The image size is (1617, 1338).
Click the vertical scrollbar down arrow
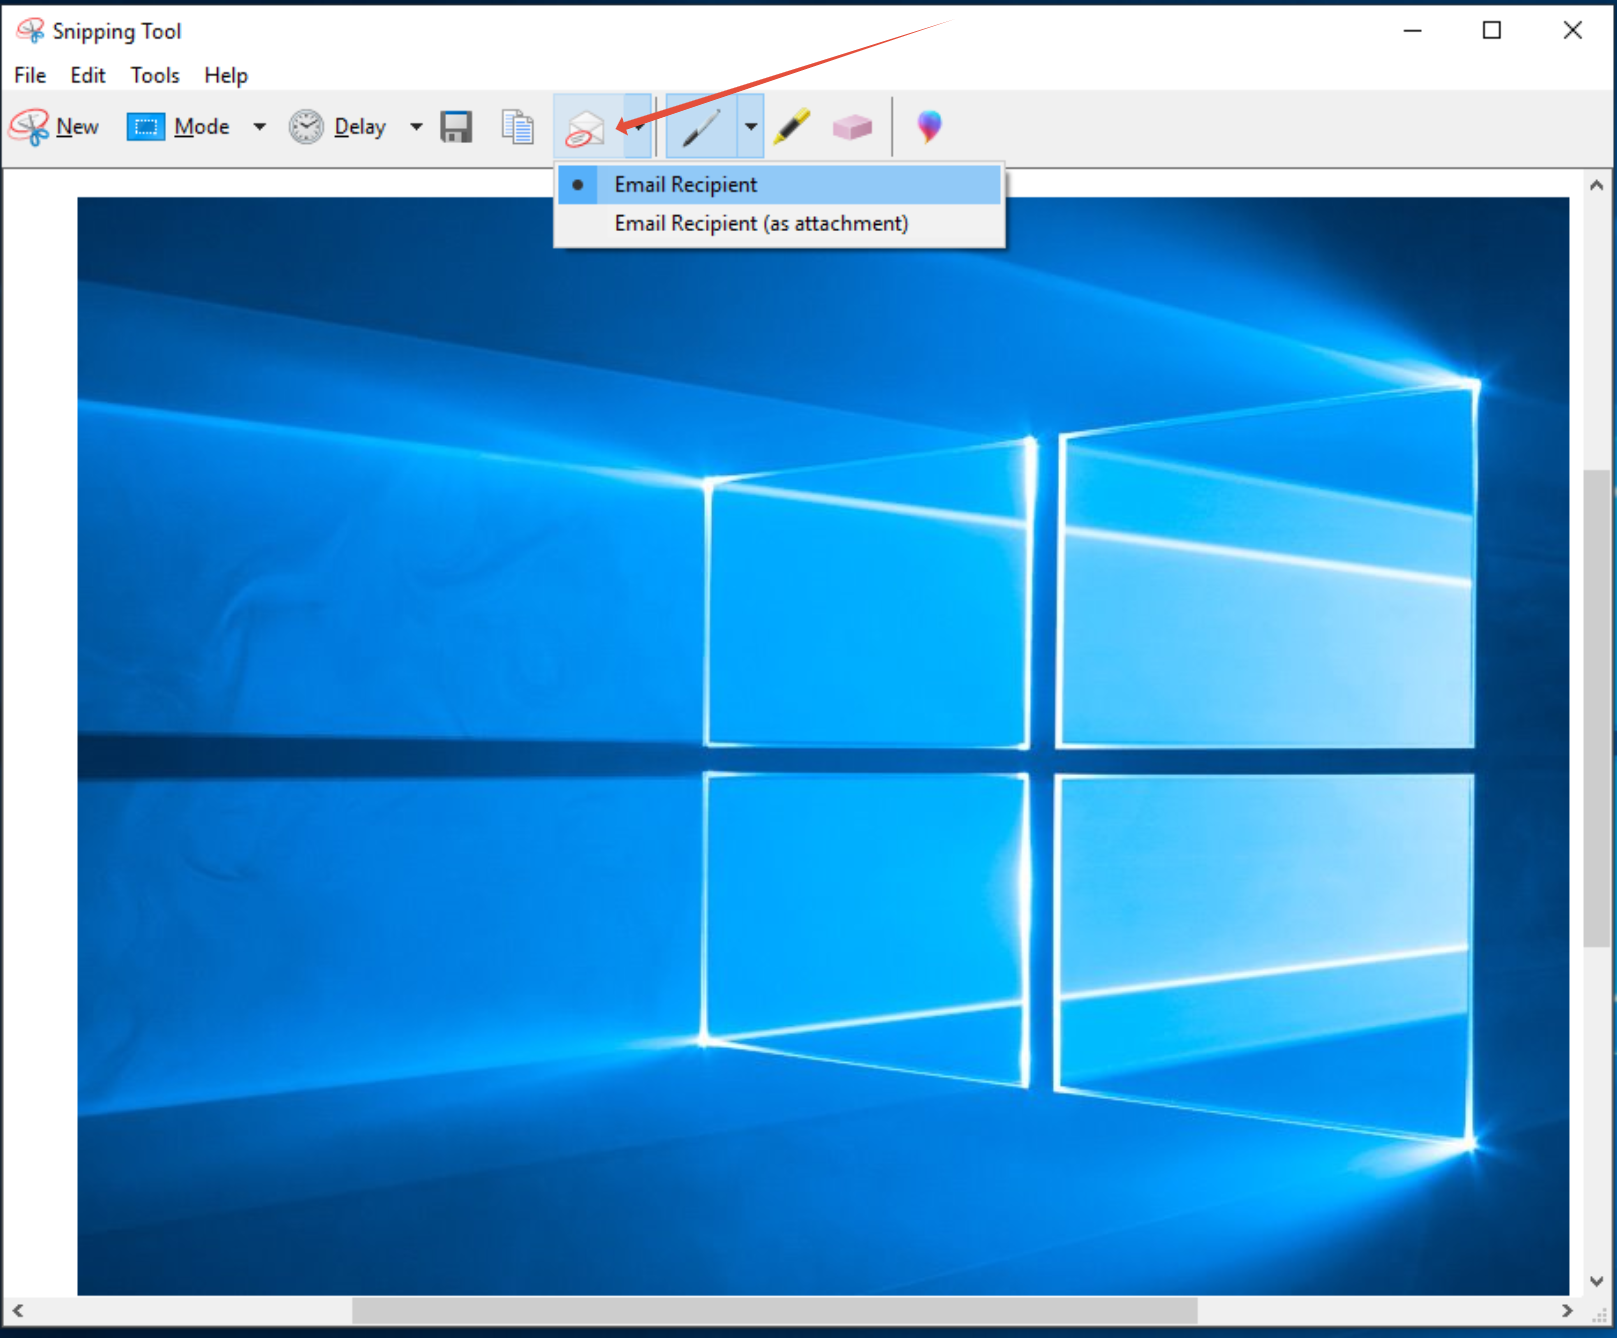1596,1281
